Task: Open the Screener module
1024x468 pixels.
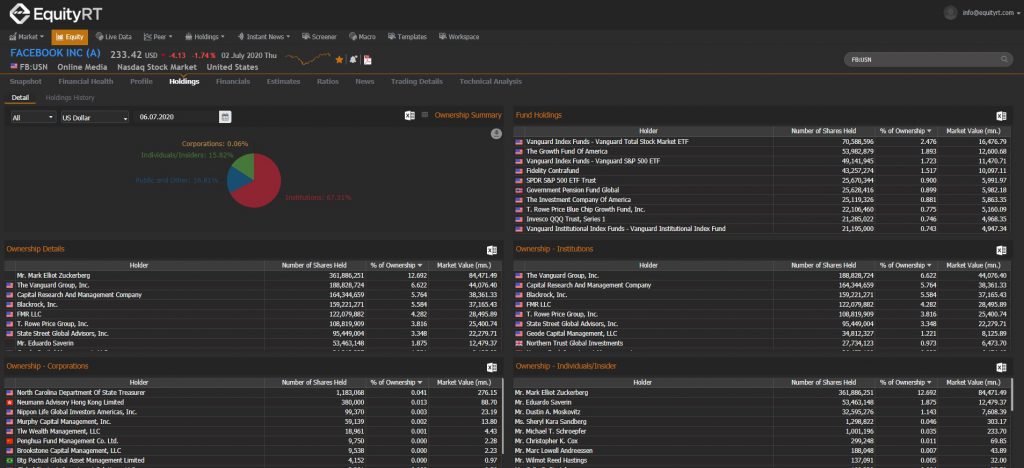Action: pyautogui.click(x=320, y=37)
